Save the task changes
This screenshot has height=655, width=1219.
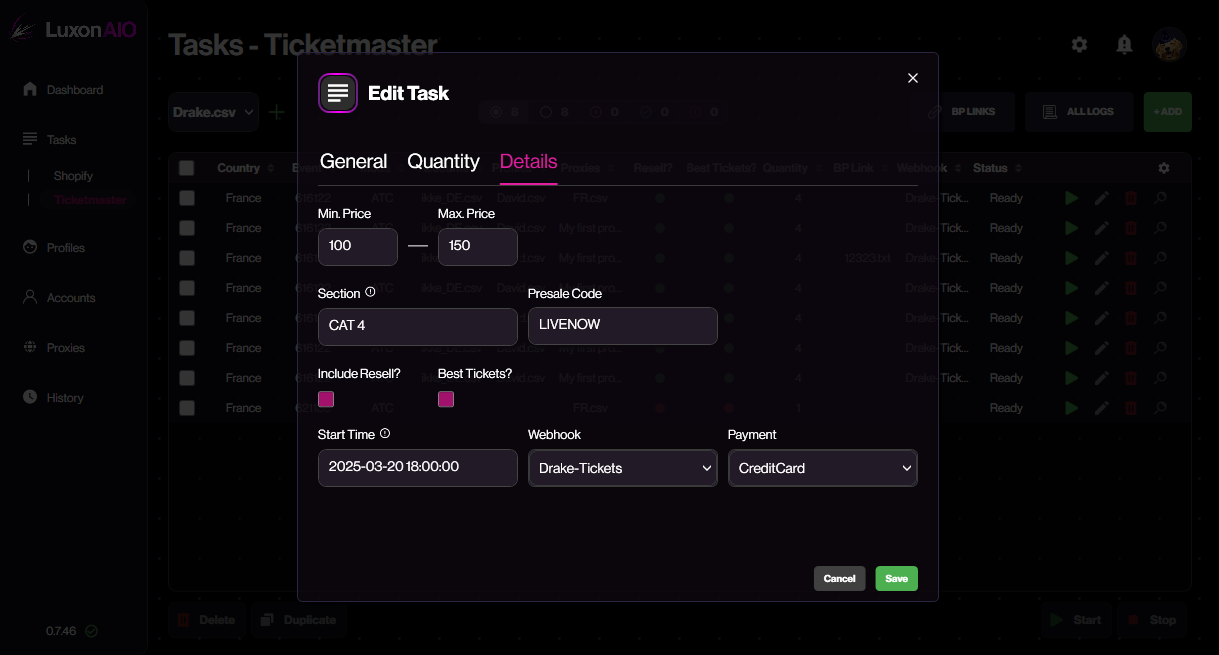pos(896,579)
